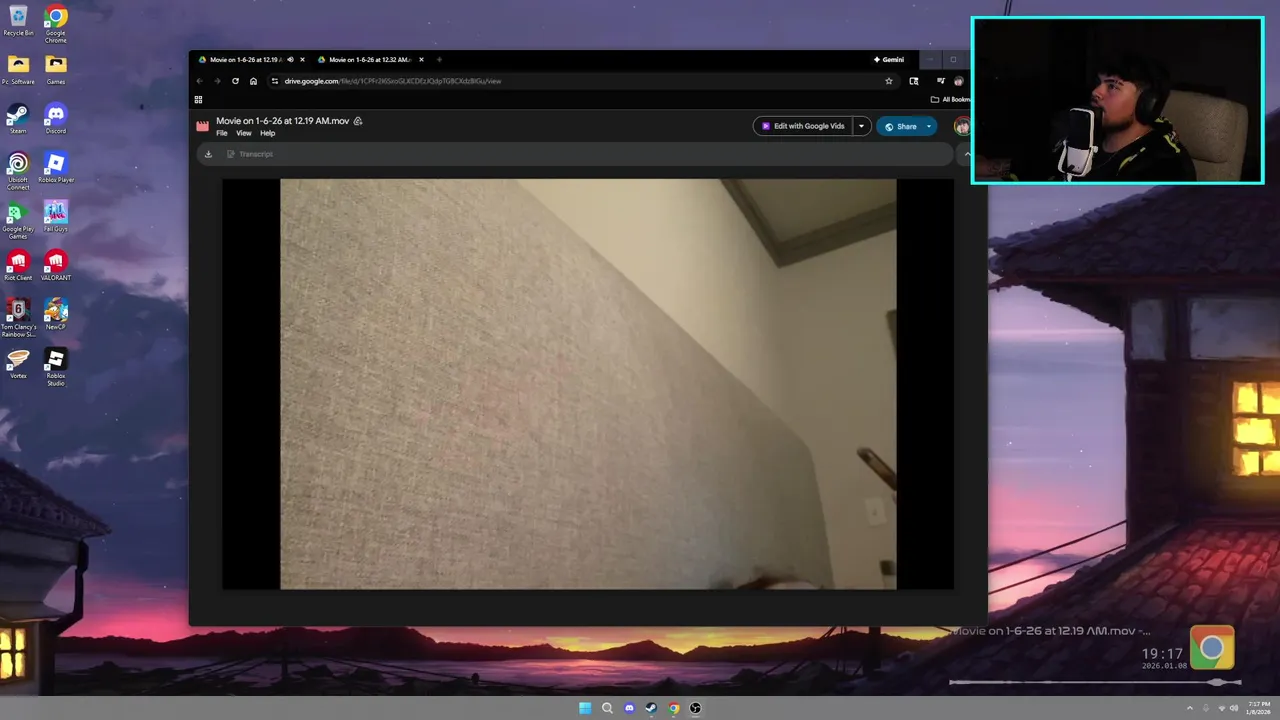Viewport: 1280px width, 720px height.
Task: Go back in the Chrome browser
Action: [x=199, y=81]
